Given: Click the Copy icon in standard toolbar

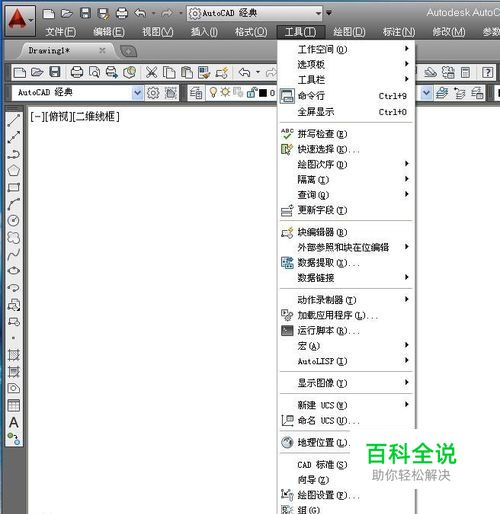Looking at the screenshot, I should (169, 72).
